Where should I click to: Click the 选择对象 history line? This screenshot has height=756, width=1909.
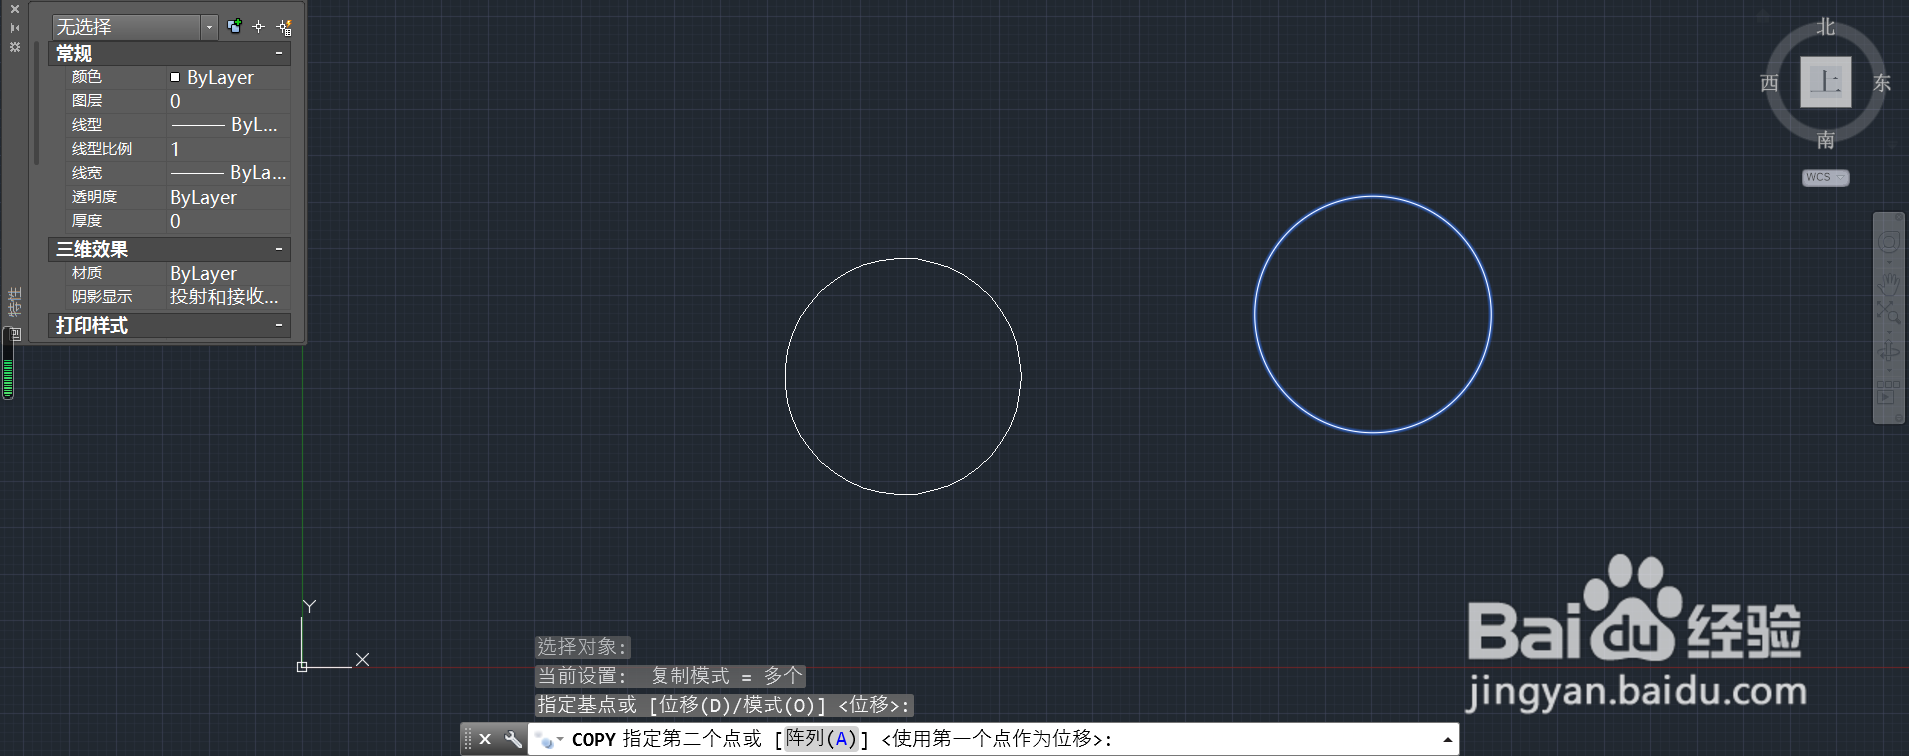582,647
